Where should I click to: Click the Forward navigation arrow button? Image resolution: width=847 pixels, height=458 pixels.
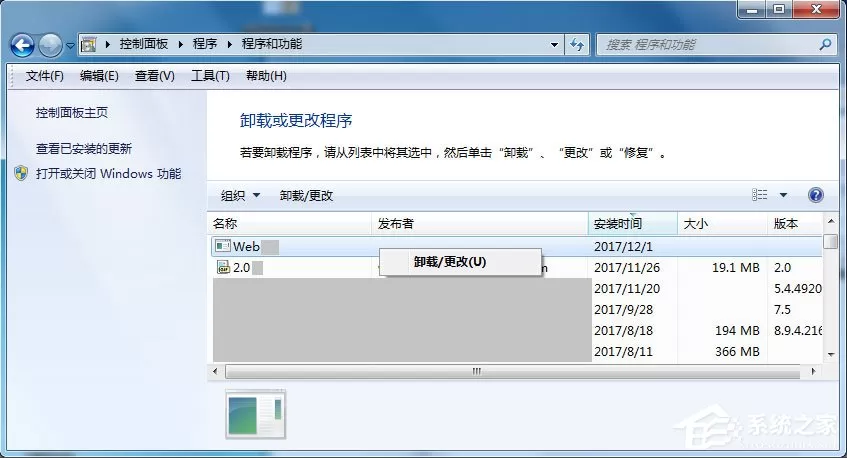click(50, 45)
